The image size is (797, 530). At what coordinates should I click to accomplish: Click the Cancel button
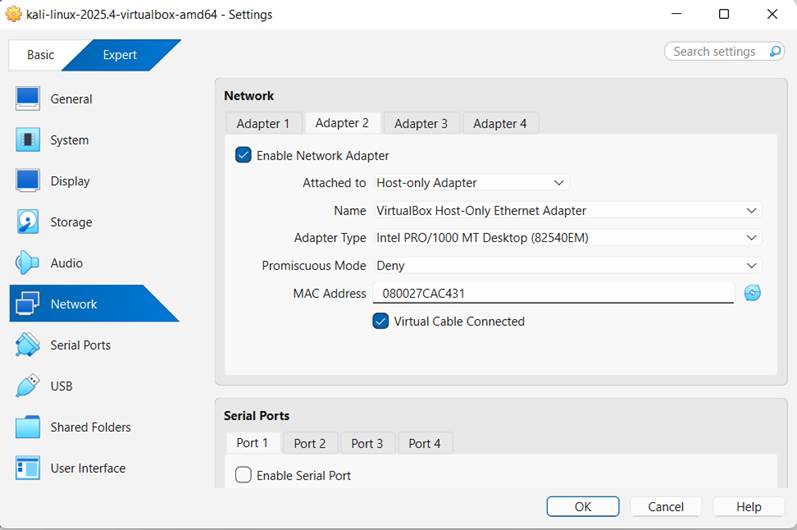[x=665, y=507]
